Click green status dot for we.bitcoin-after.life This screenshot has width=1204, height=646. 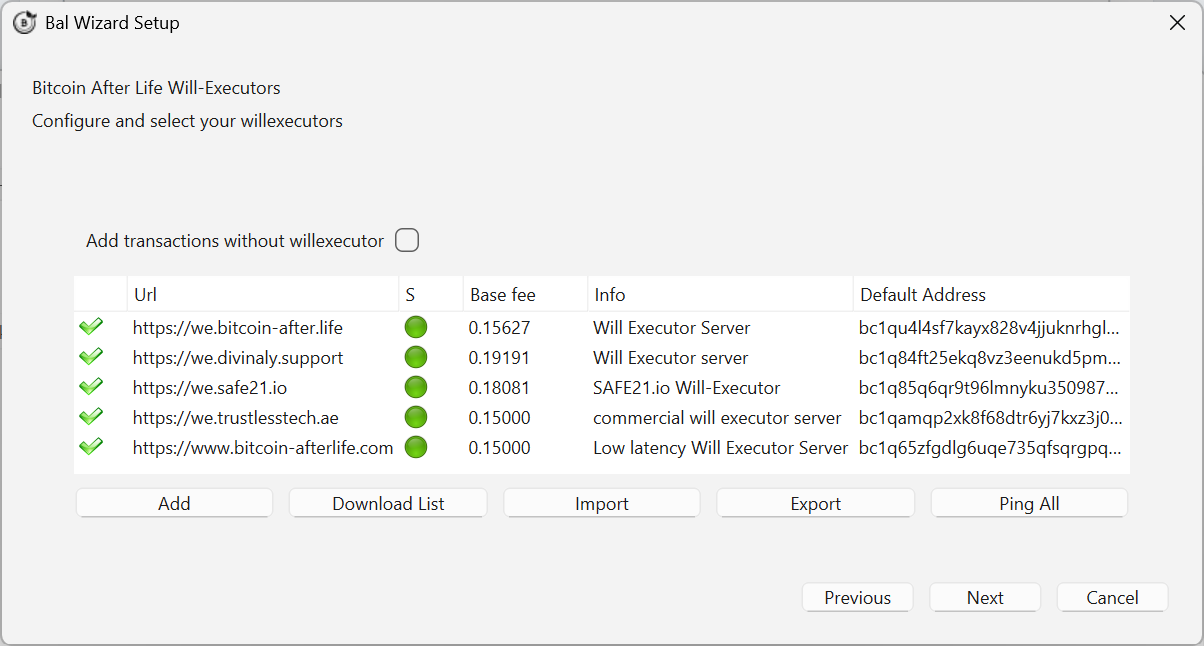coord(416,327)
